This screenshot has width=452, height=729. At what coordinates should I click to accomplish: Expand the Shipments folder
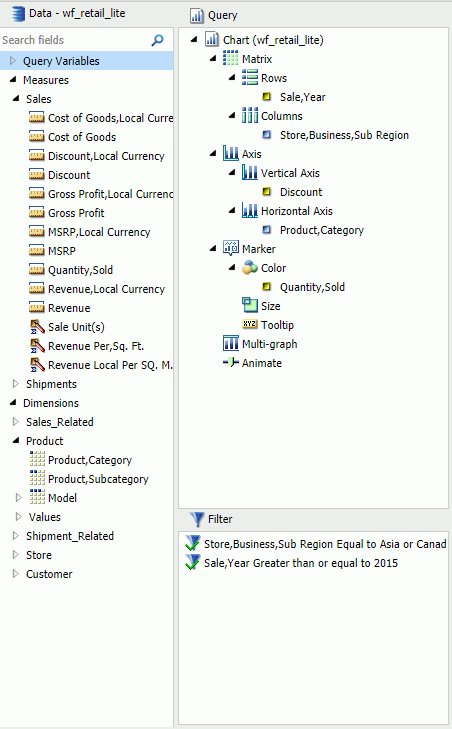pyautogui.click(x=16, y=384)
